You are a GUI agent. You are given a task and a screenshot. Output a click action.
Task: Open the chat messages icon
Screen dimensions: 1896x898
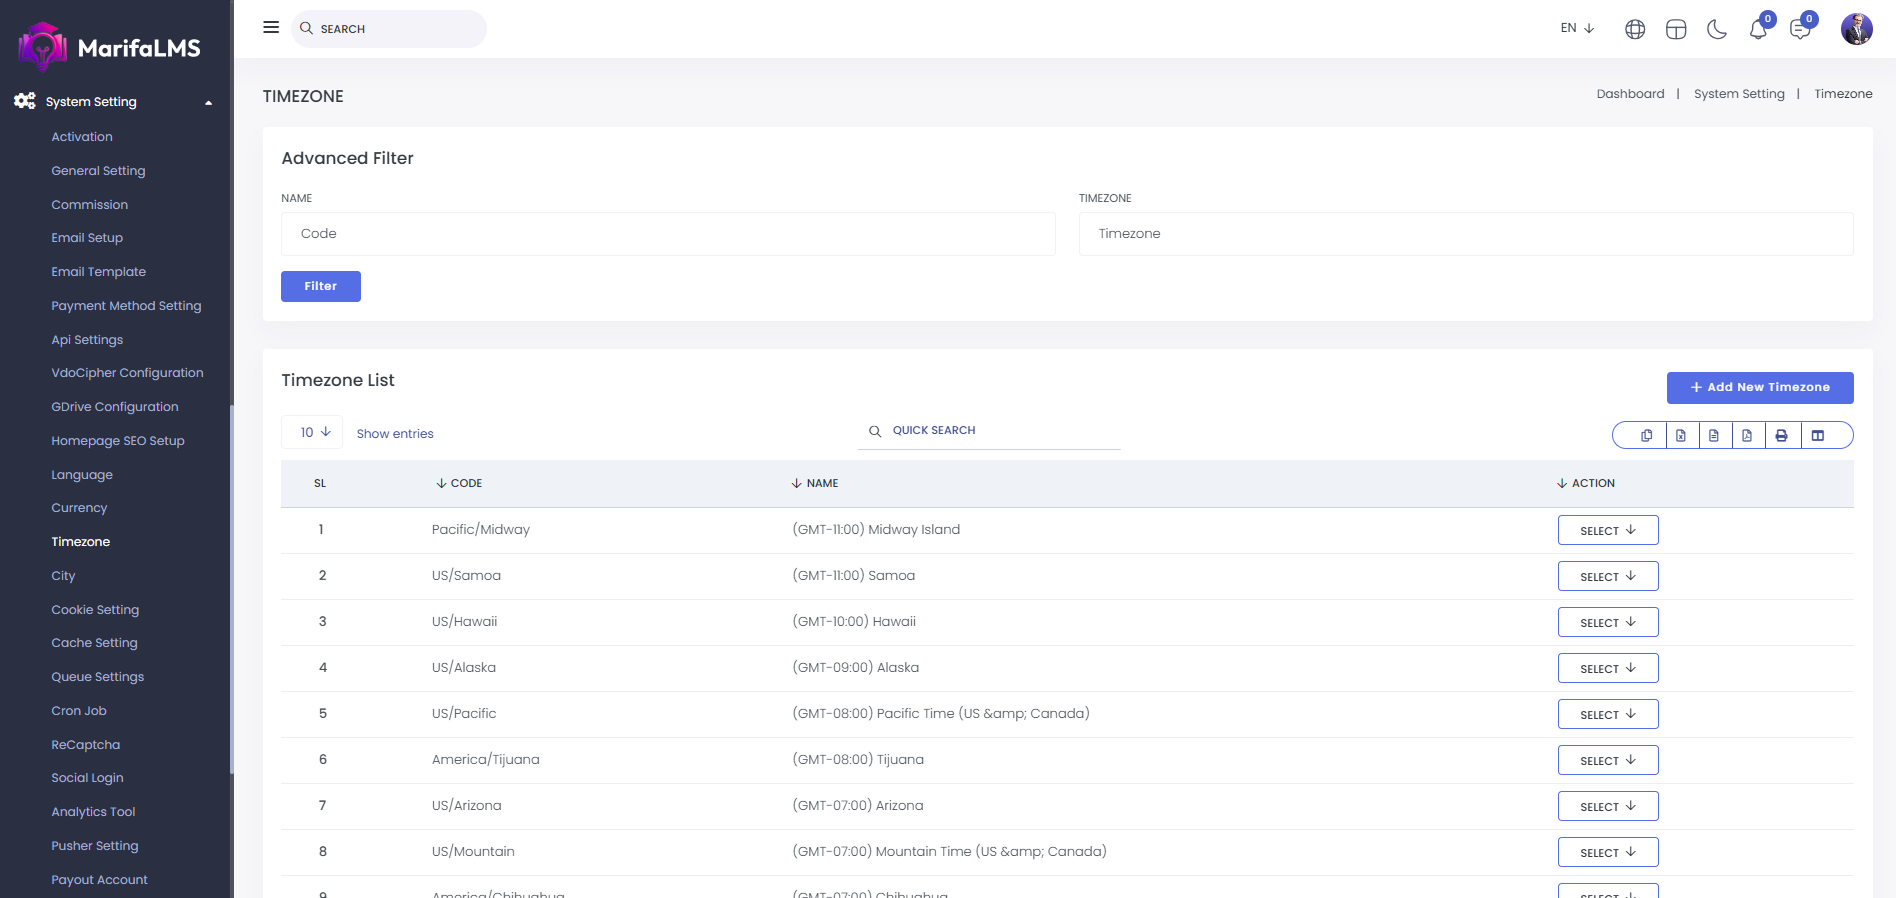coord(1800,29)
